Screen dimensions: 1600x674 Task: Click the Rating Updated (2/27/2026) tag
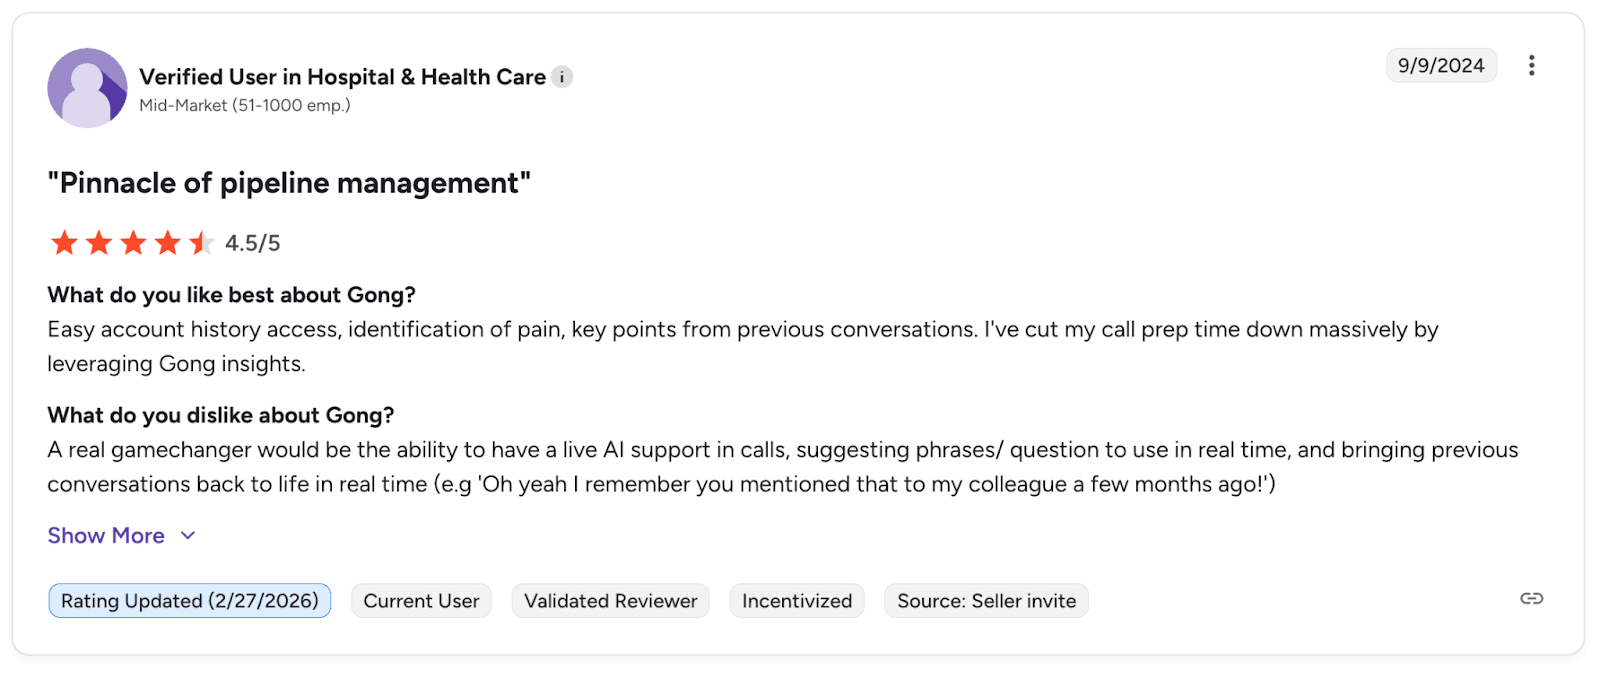click(x=190, y=601)
